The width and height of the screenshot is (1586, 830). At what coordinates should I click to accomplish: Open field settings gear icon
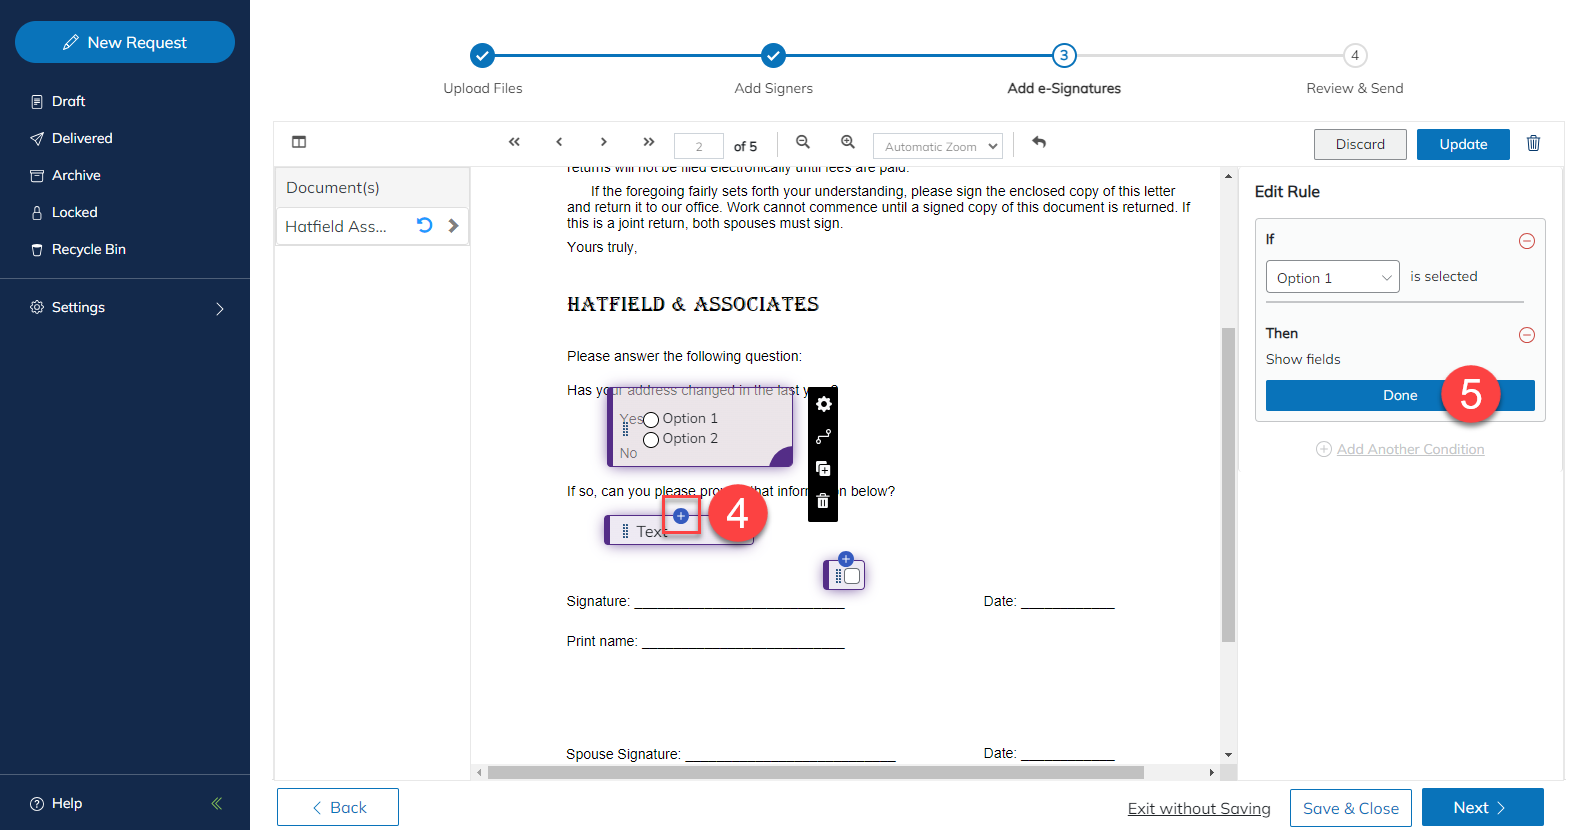(823, 404)
